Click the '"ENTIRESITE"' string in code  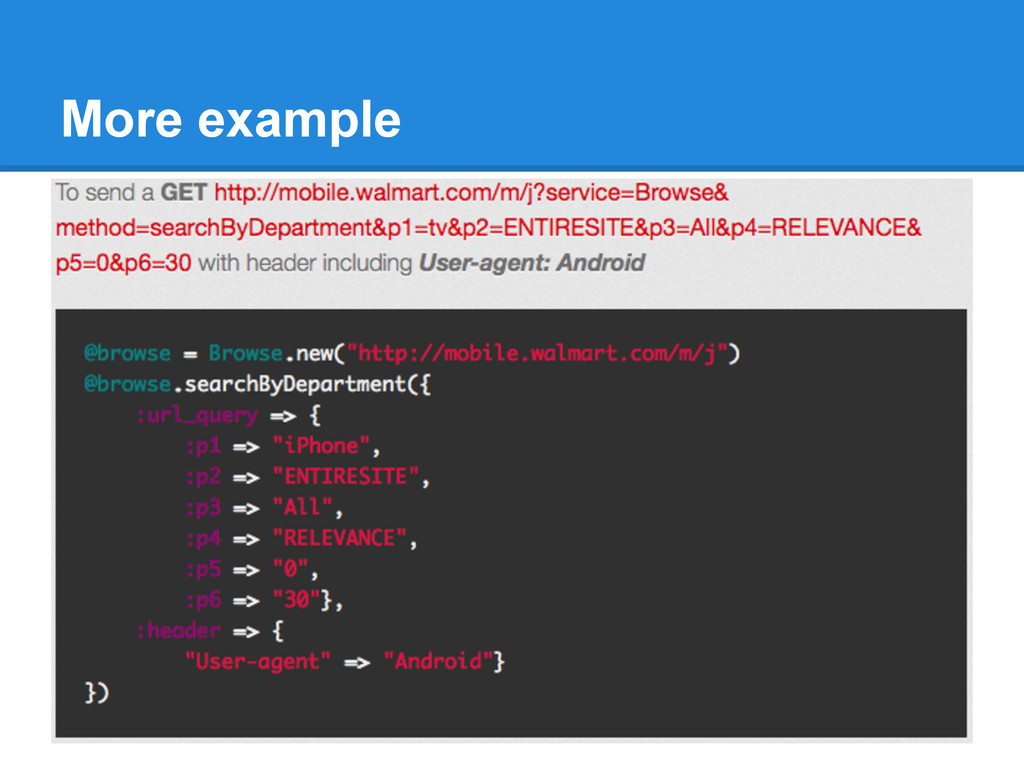(345, 477)
